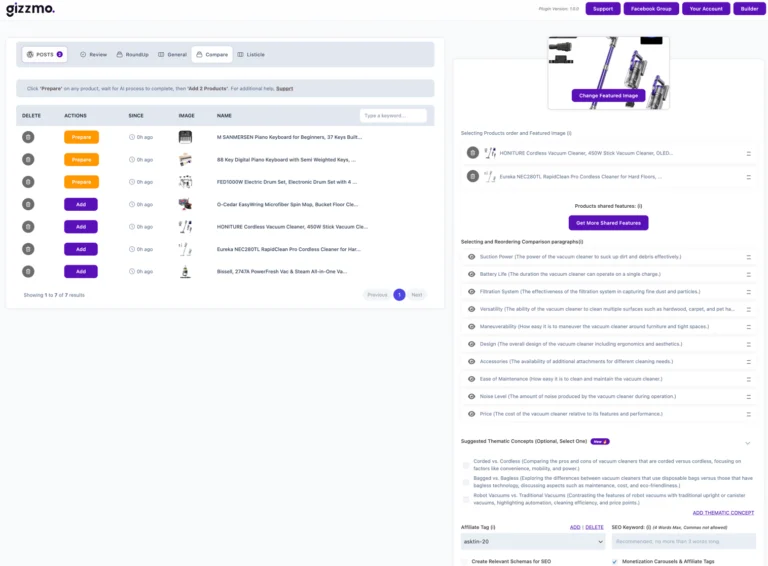
Task: Click the gizzmo logo
Action: (x=30, y=10)
